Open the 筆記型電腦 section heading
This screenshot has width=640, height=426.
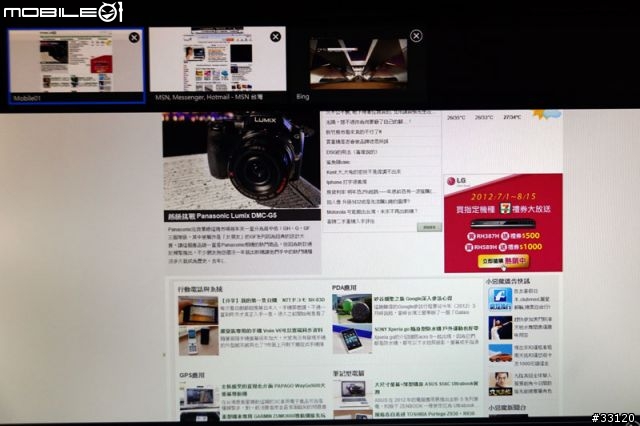tap(348, 373)
